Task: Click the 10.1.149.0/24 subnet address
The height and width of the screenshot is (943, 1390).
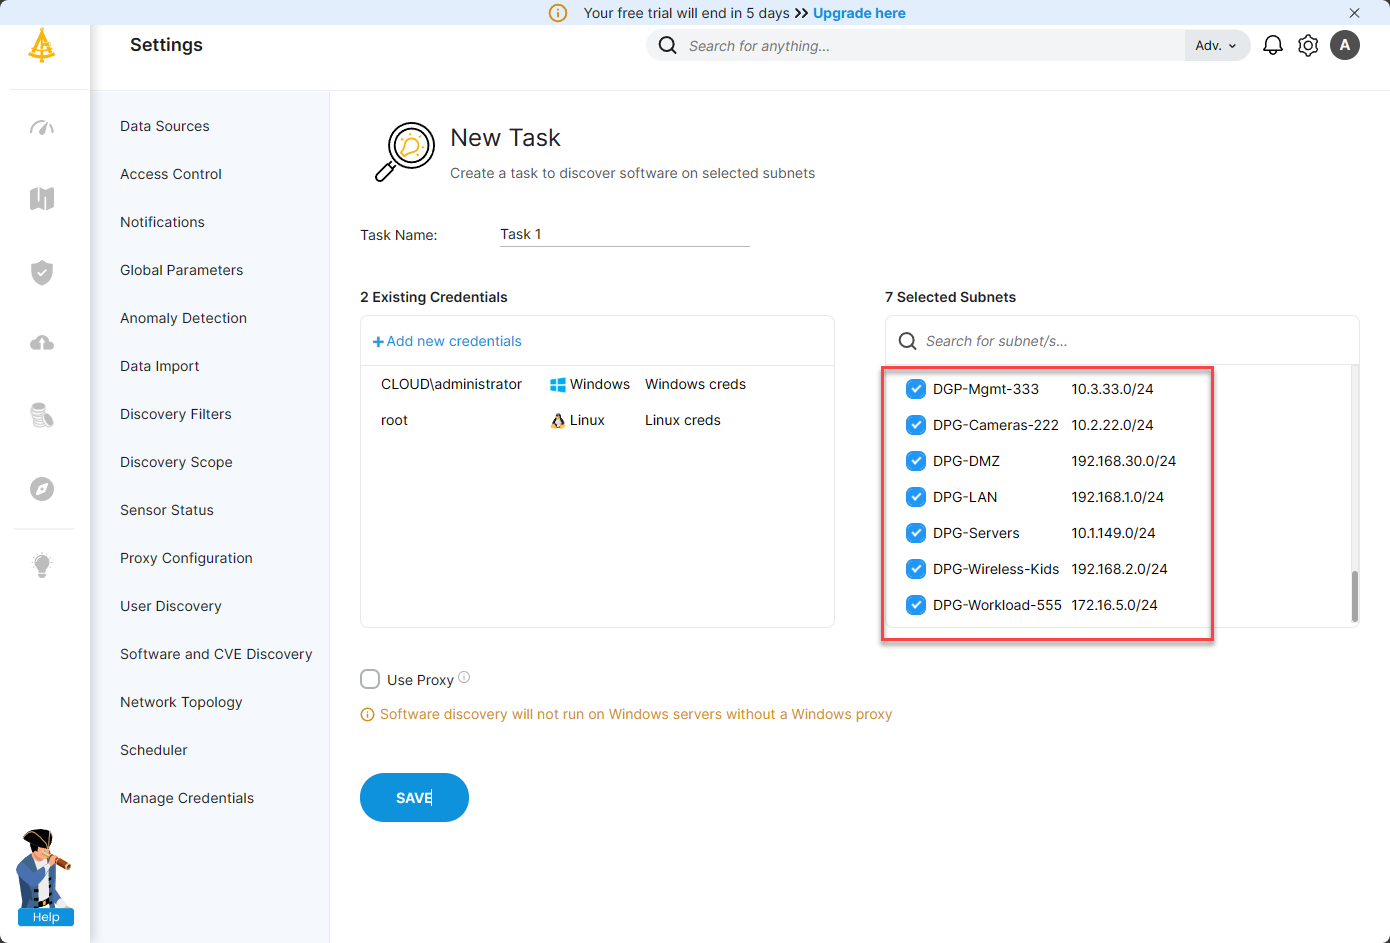Action: pyautogui.click(x=1114, y=533)
